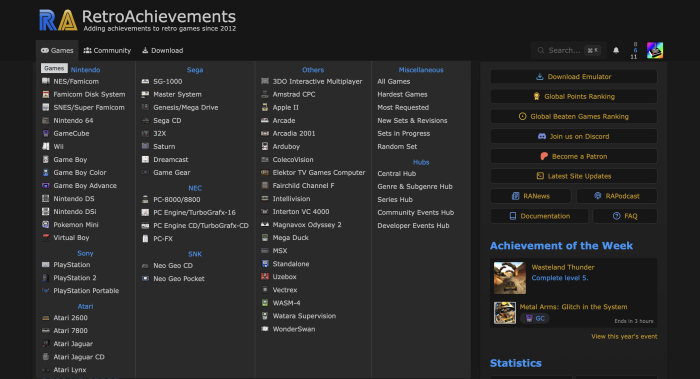700x379 pixels.
Task: Click Global Beaten Games Ranking button
Action: point(574,117)
